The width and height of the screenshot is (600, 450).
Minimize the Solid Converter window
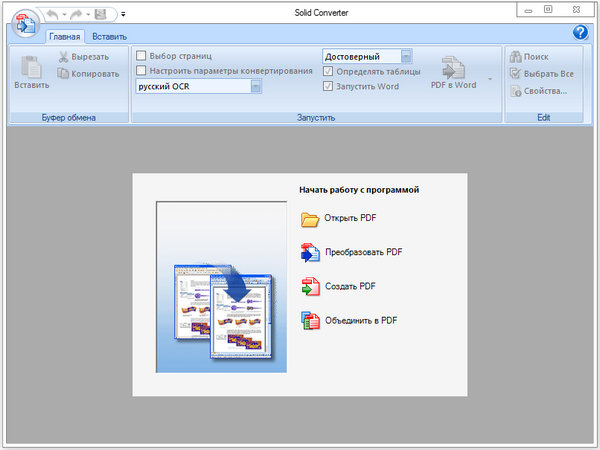click(x=528, y=10)
